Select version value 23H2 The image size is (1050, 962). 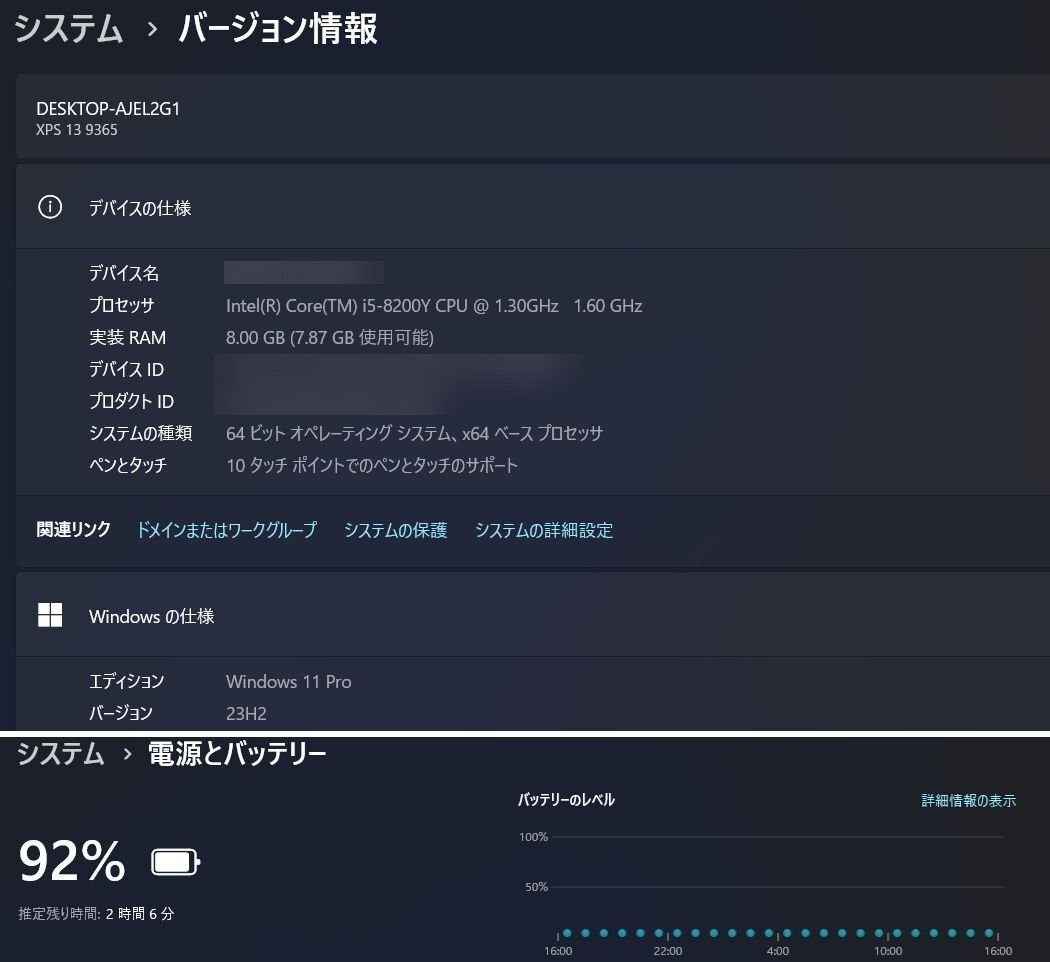246,714
